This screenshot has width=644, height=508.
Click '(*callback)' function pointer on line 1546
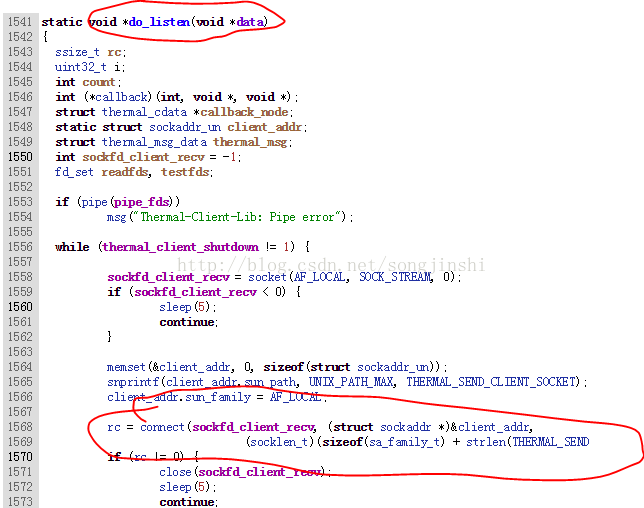click(118, 97)
